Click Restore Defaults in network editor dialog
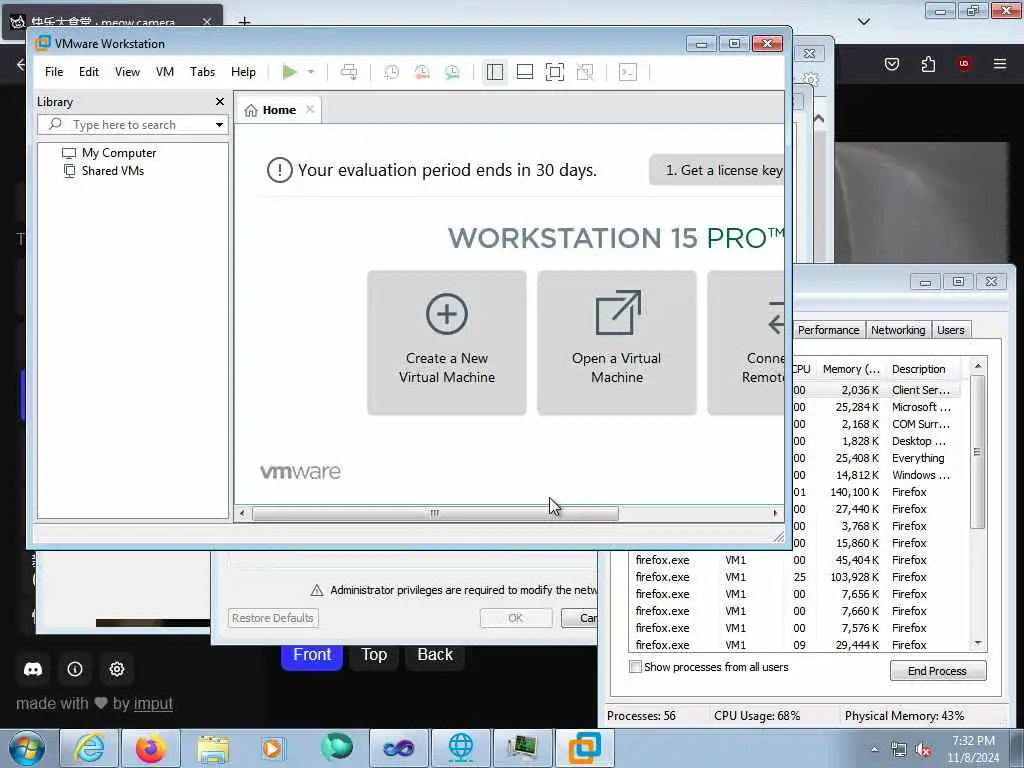This screenshot has width=1024, height=768. pos(273,618)
